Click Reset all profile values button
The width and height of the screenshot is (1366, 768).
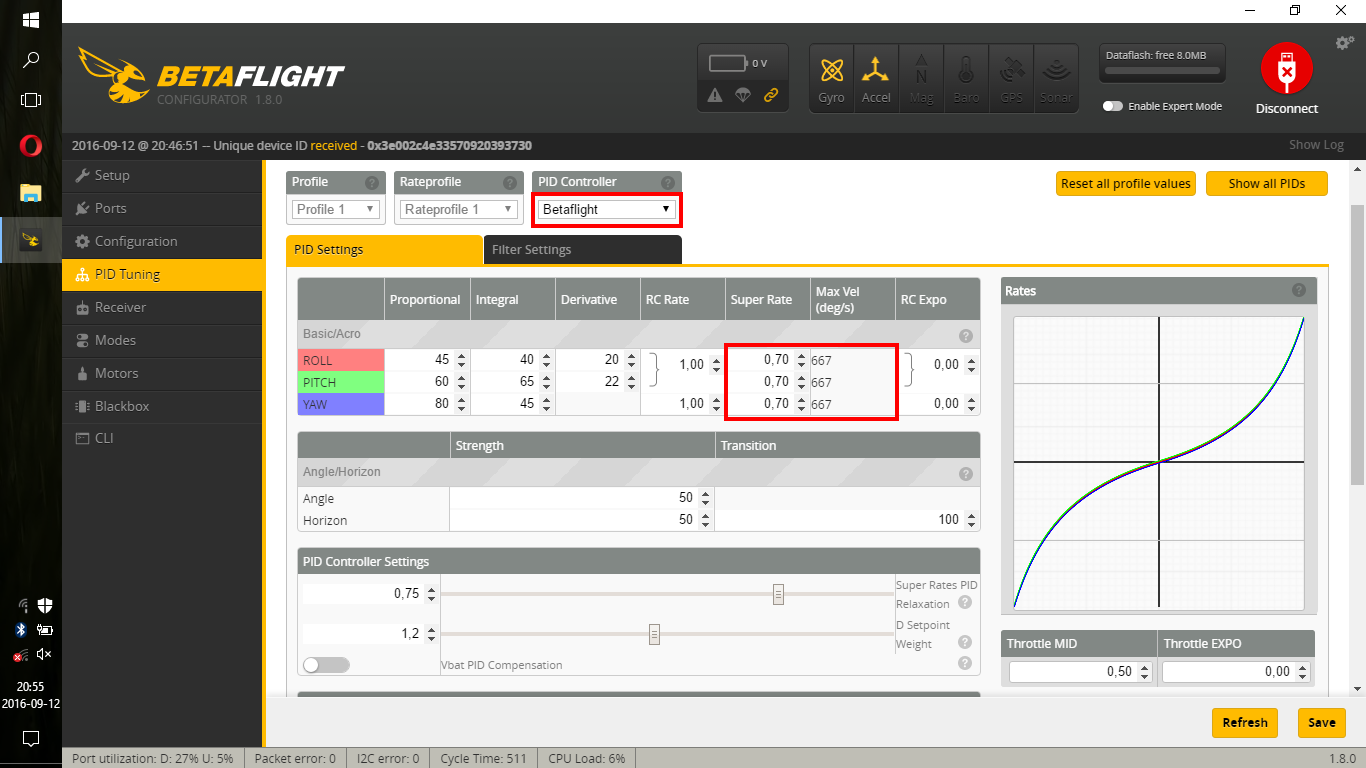tap(1125, 184)
